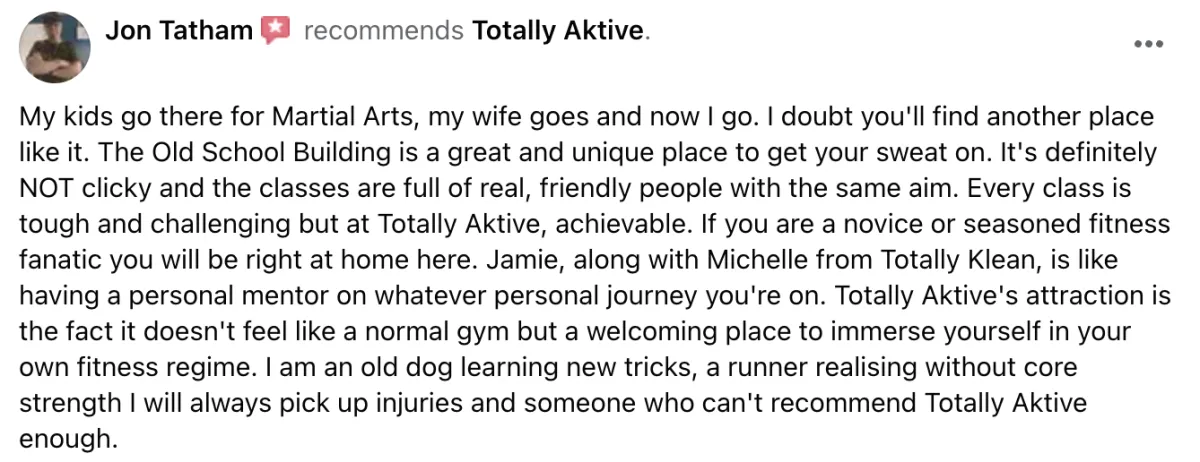
Task: Click the red recommendation star badge
Action: click(x=275, y=31)
